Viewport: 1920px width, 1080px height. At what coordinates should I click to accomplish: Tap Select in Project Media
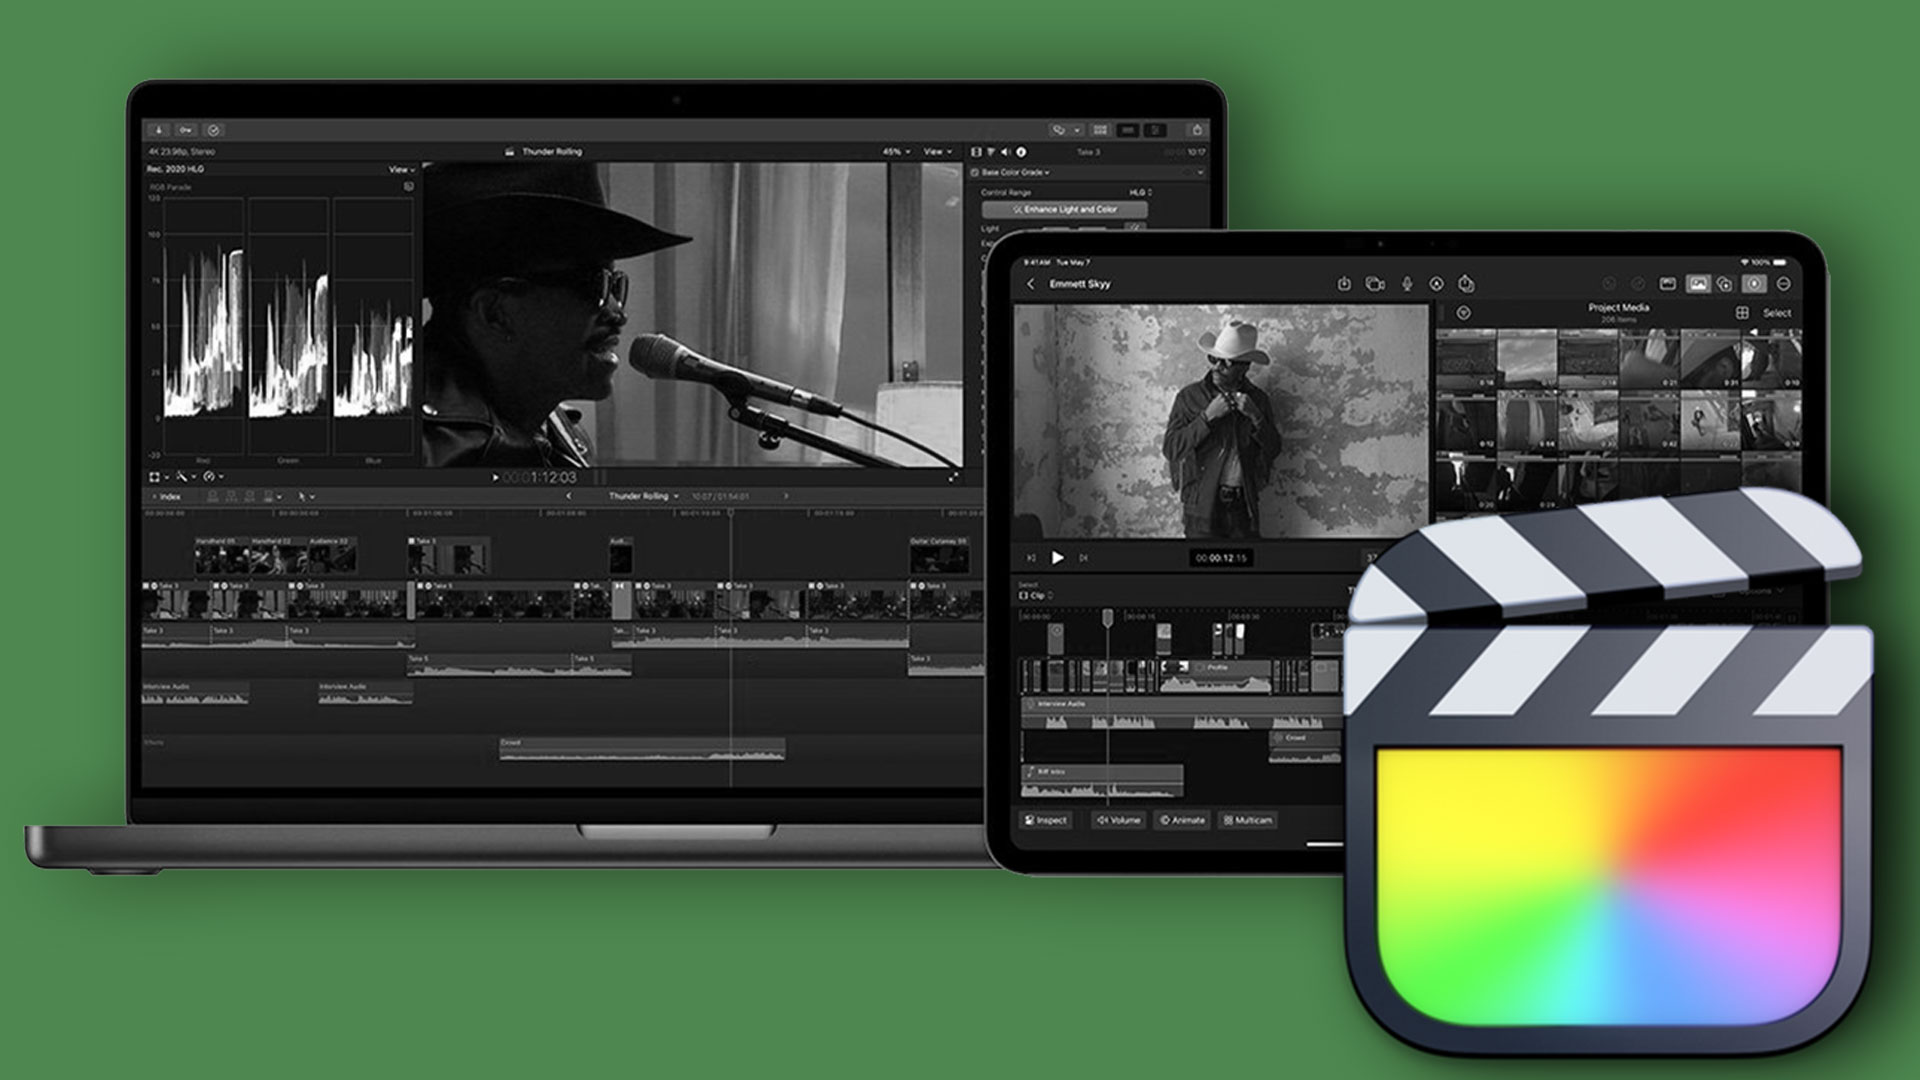(1777, 313)
